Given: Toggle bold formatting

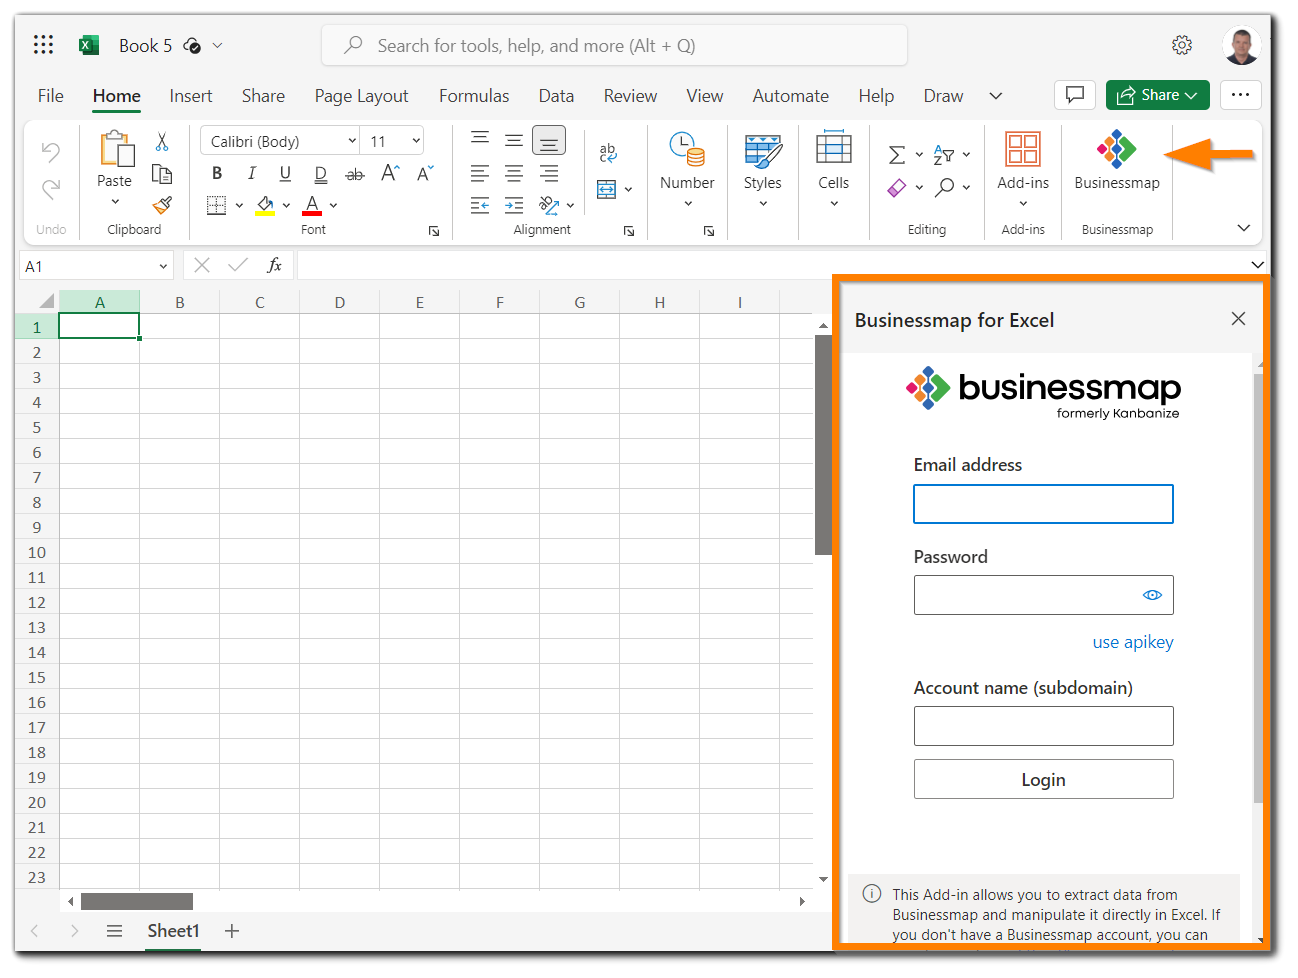Looking at the screenshot, I should (216, 172).
